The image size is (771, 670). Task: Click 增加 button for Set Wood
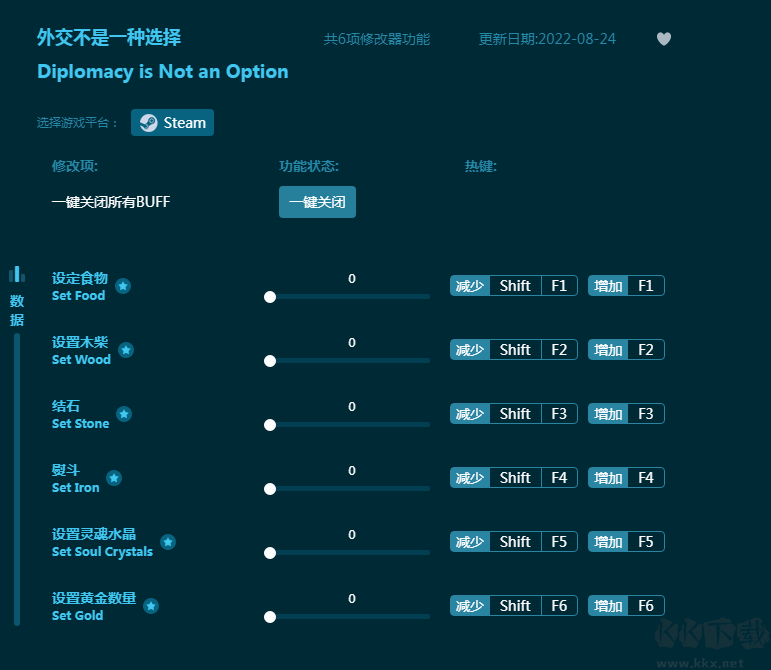[x=608, y=350]
